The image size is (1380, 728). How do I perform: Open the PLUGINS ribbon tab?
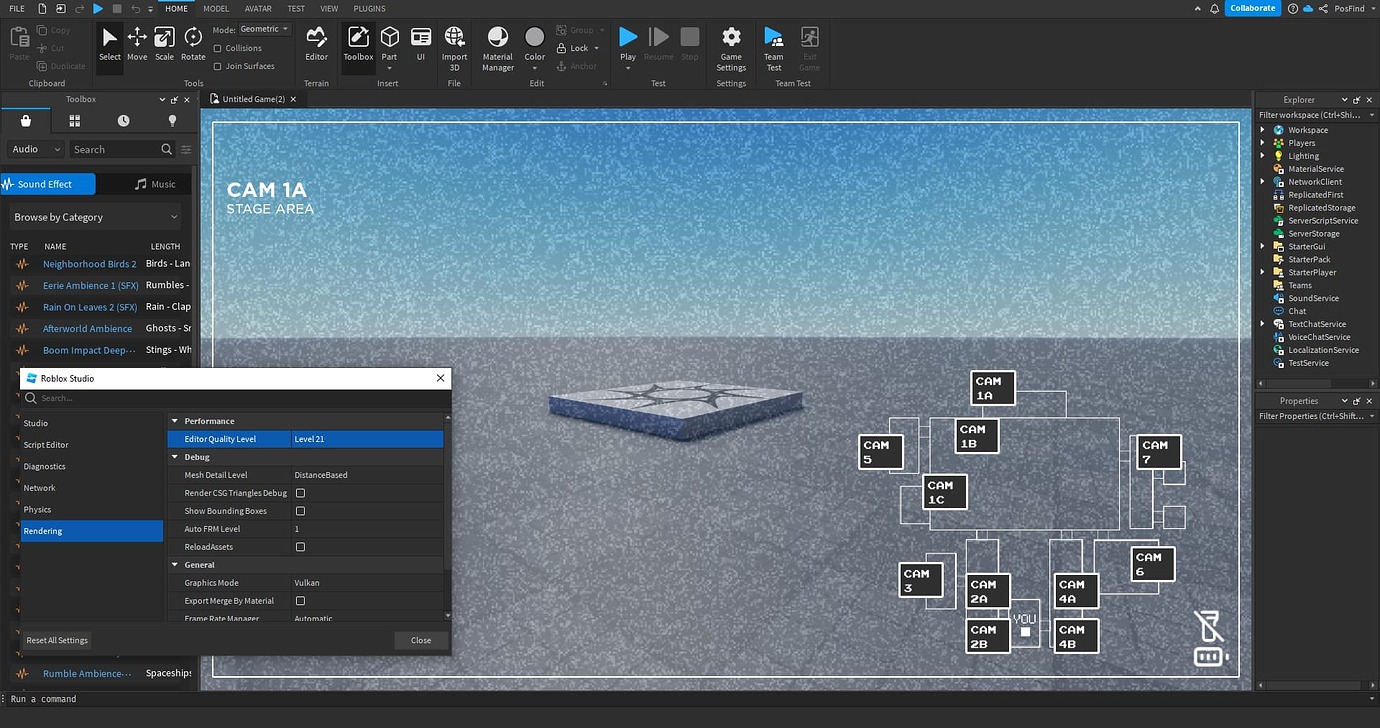coord(370,8)
